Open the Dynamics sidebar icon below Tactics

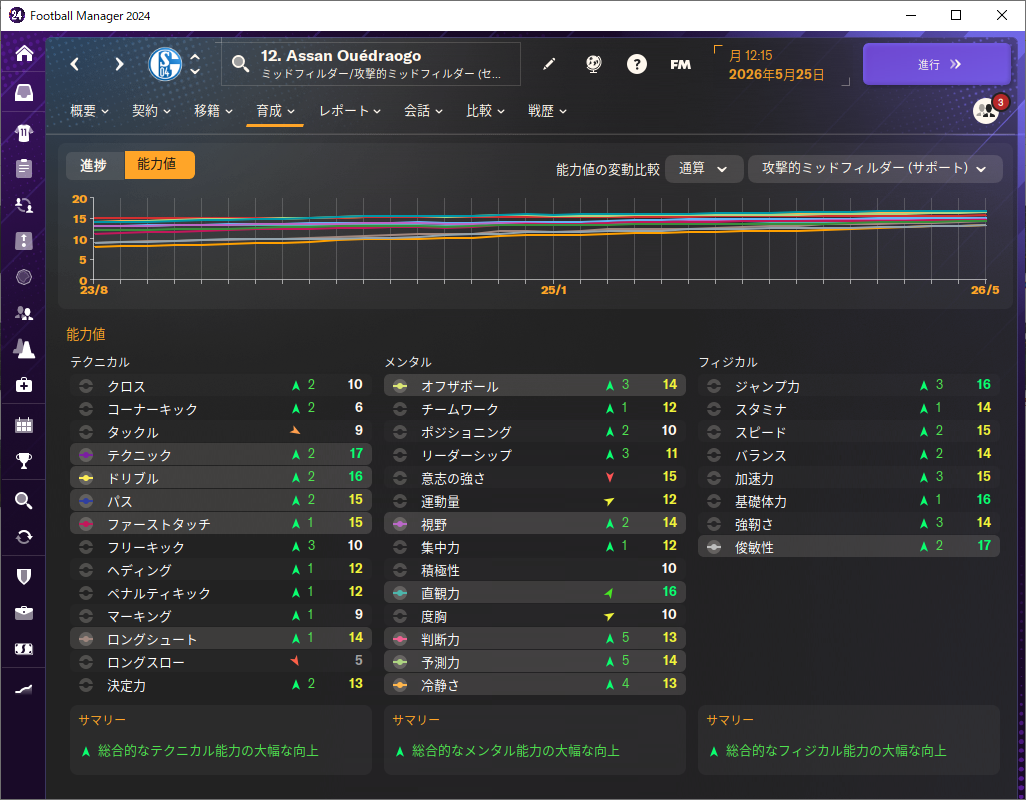[24, 205]
